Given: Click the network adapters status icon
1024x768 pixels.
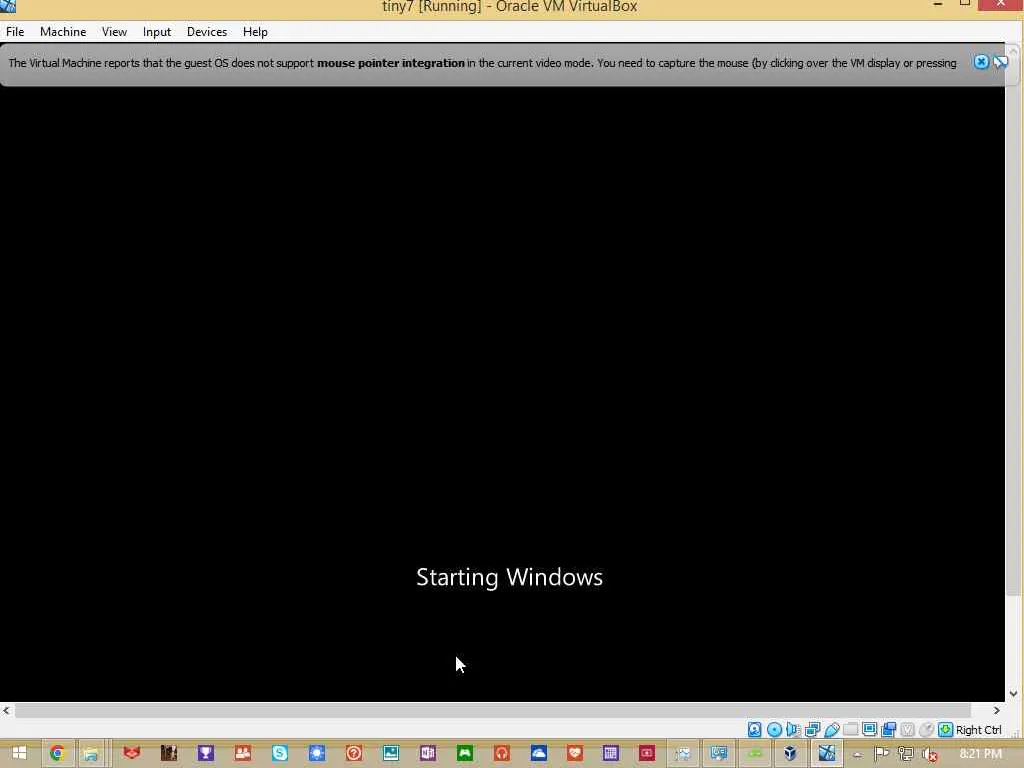Looking at the screenshot, I should [812, 729].
